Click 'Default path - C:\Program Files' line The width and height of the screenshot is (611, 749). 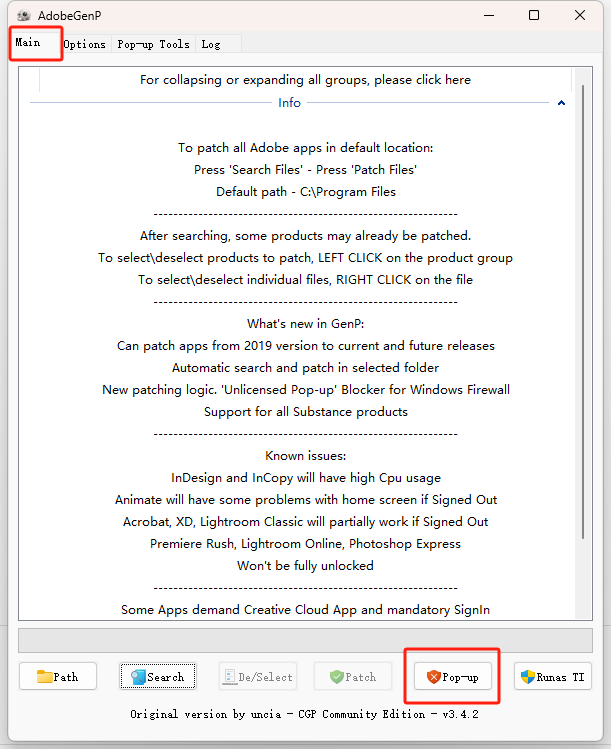point(306,192)
